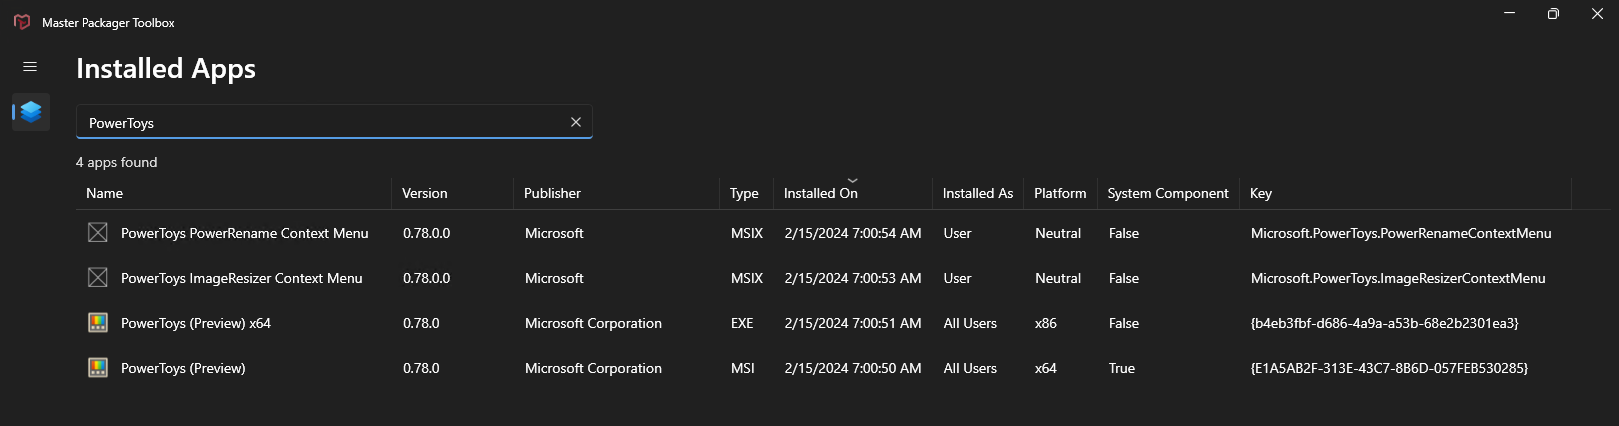Select the Installed Apps sidebar icon
The height and width of the screenshot is (426, 1619).
coord(31,112)
